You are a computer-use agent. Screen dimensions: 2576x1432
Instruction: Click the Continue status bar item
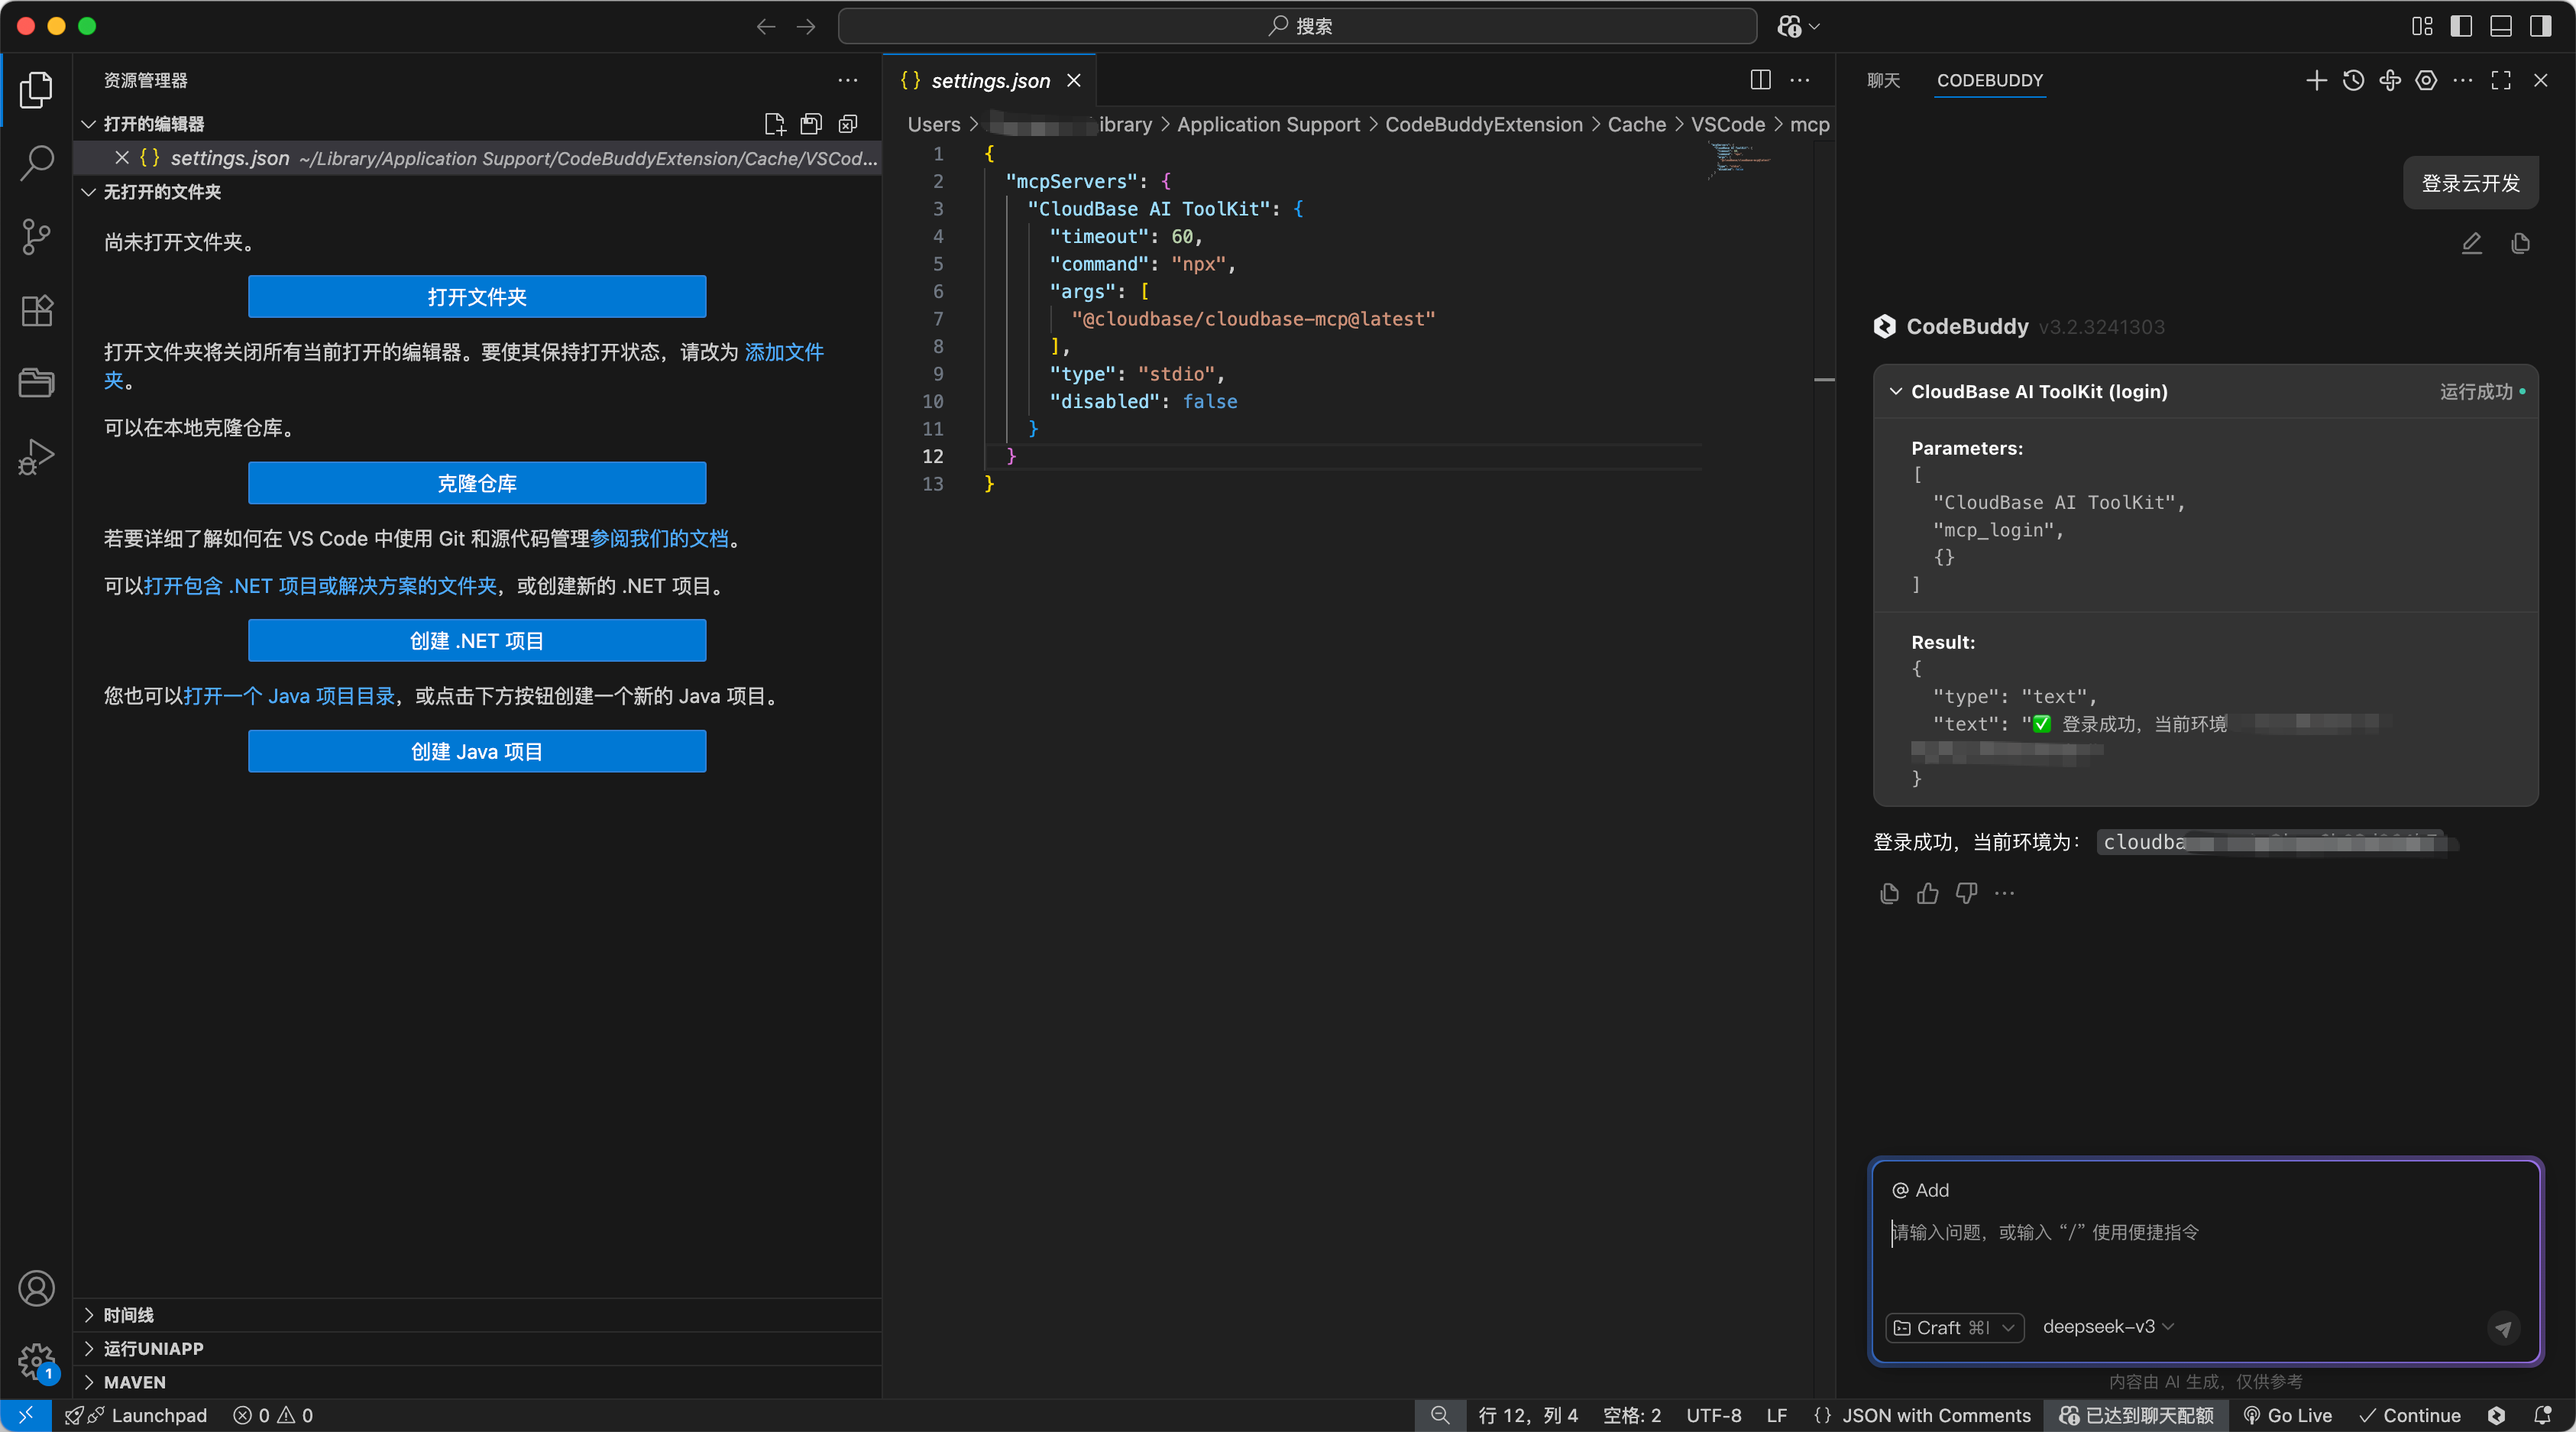pyautogui.click(x=2409, y=1415)
